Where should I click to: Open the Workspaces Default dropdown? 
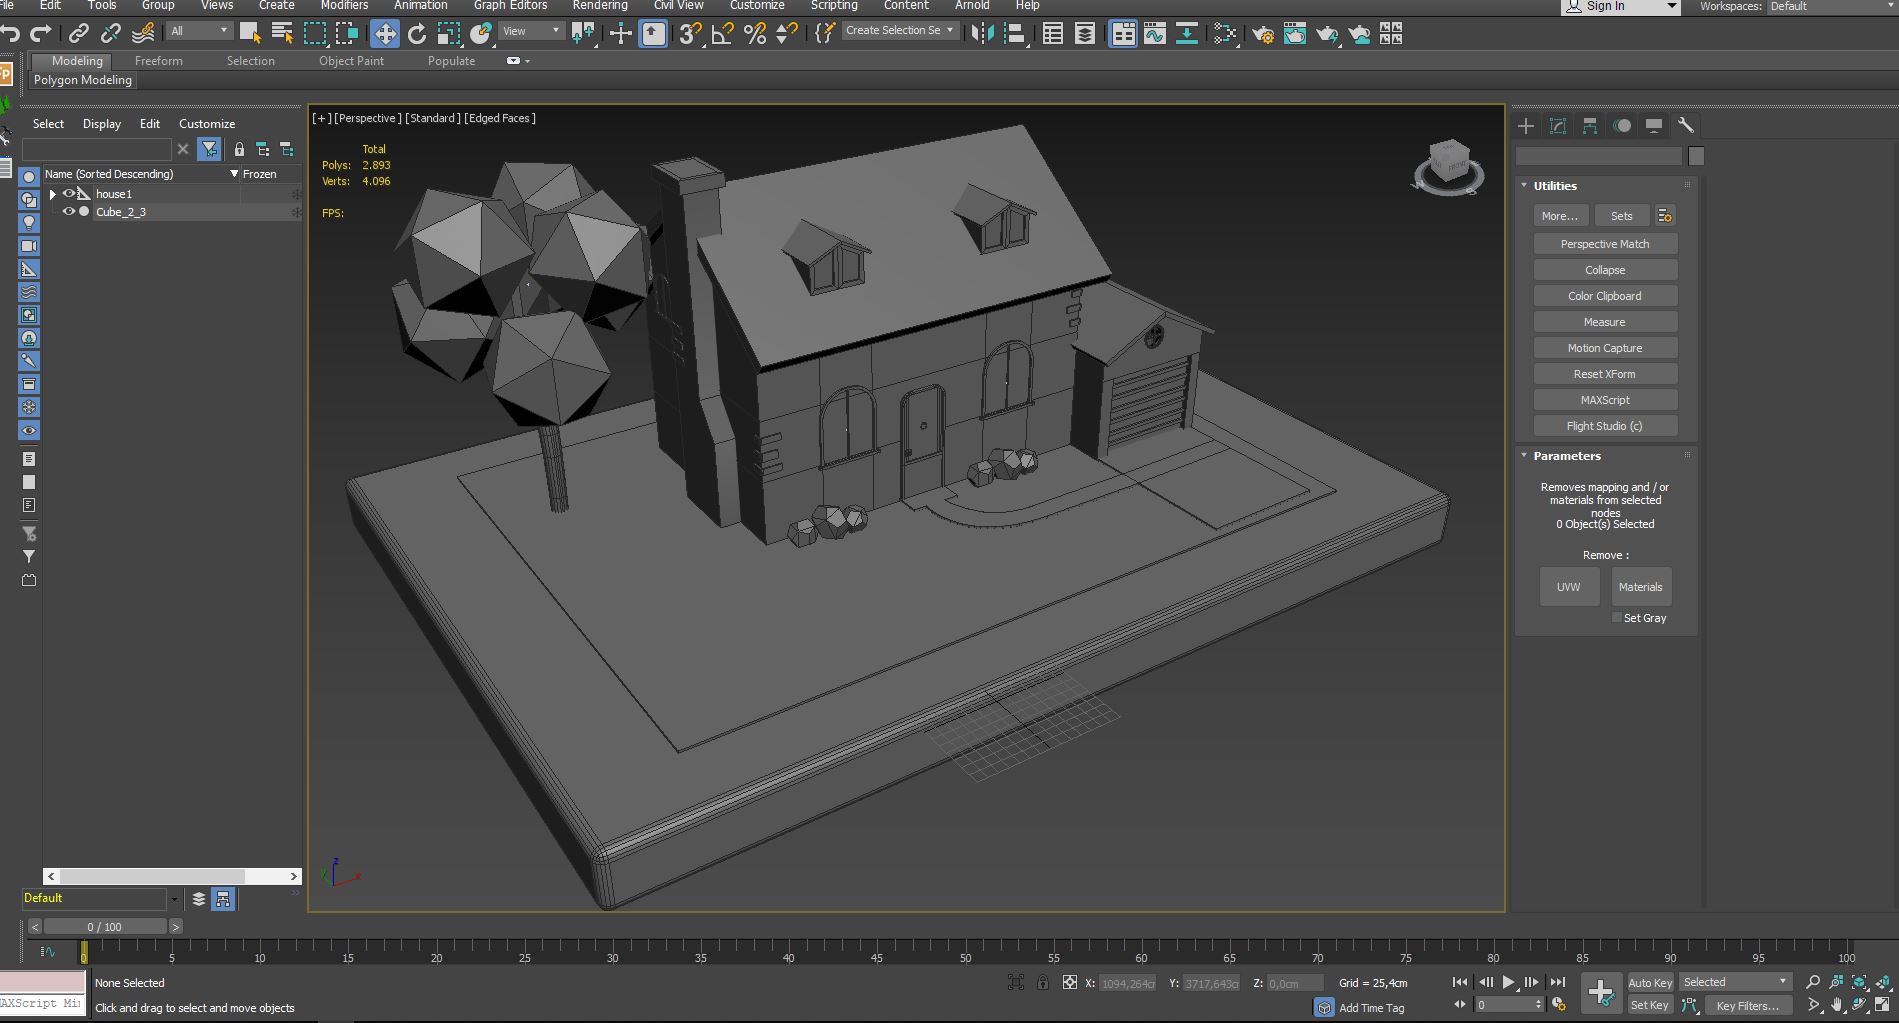[1830, 6]
